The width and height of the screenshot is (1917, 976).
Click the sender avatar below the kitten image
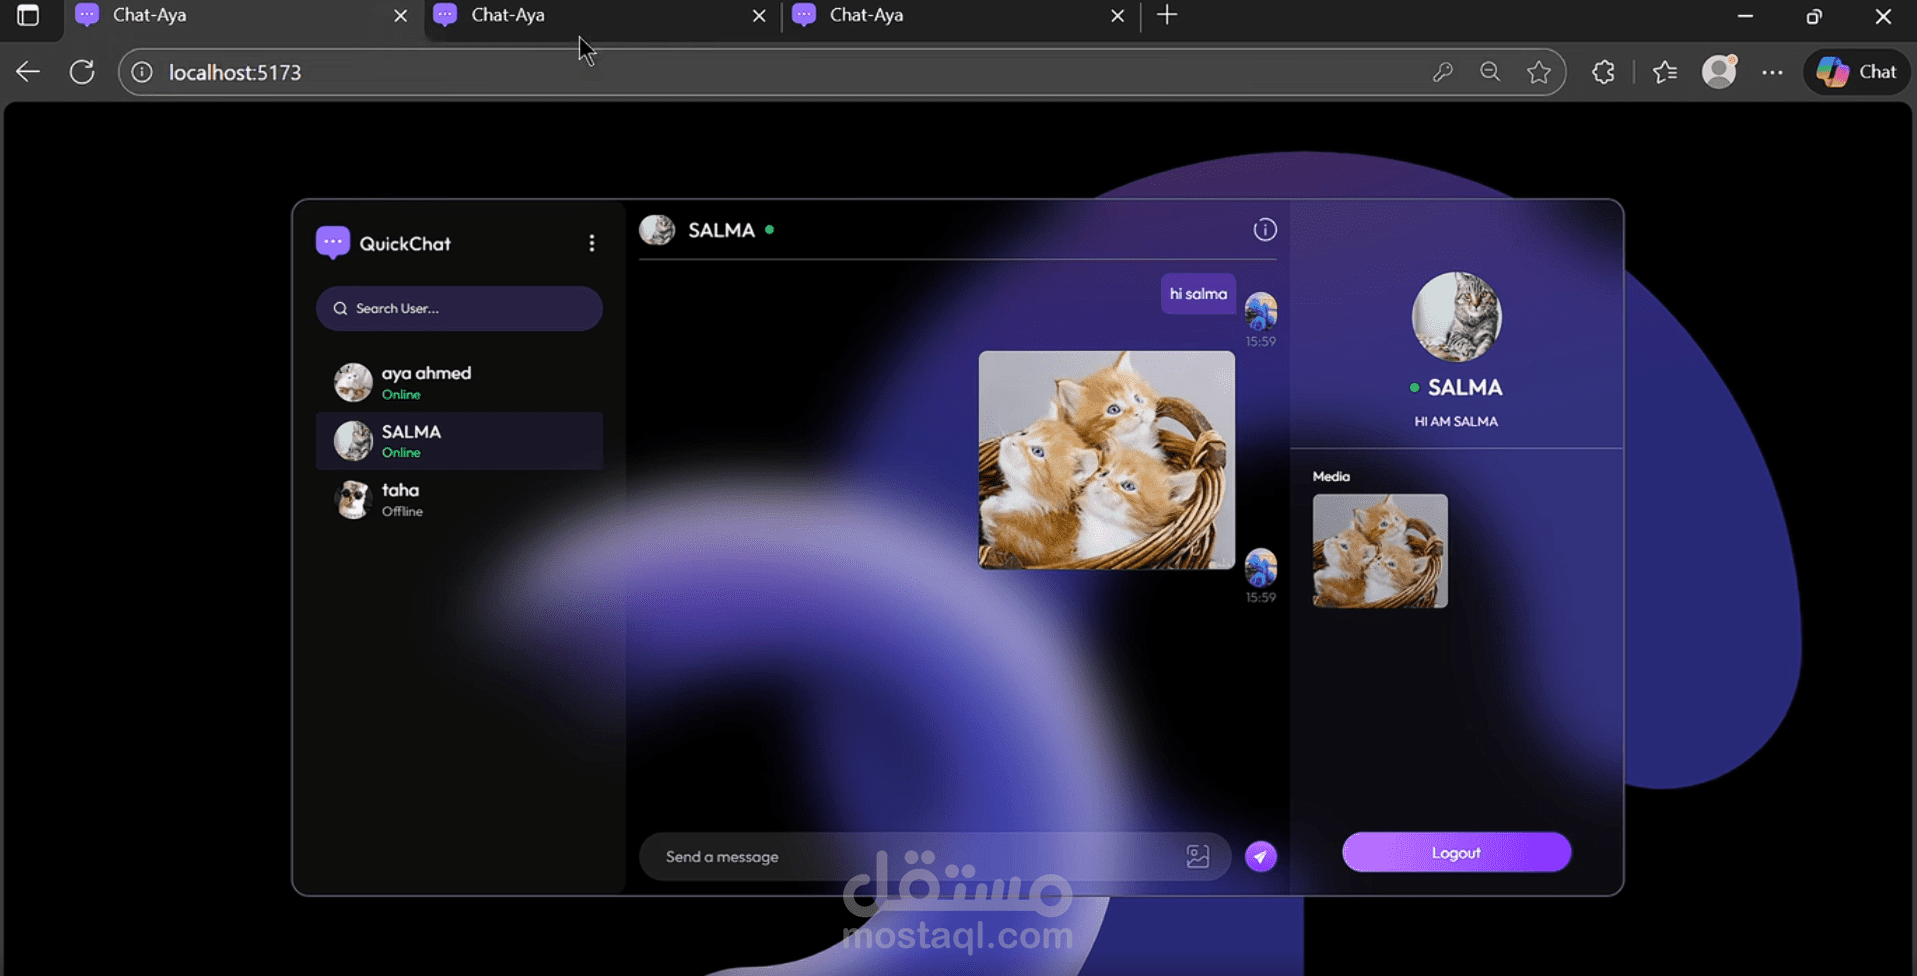1261,567
